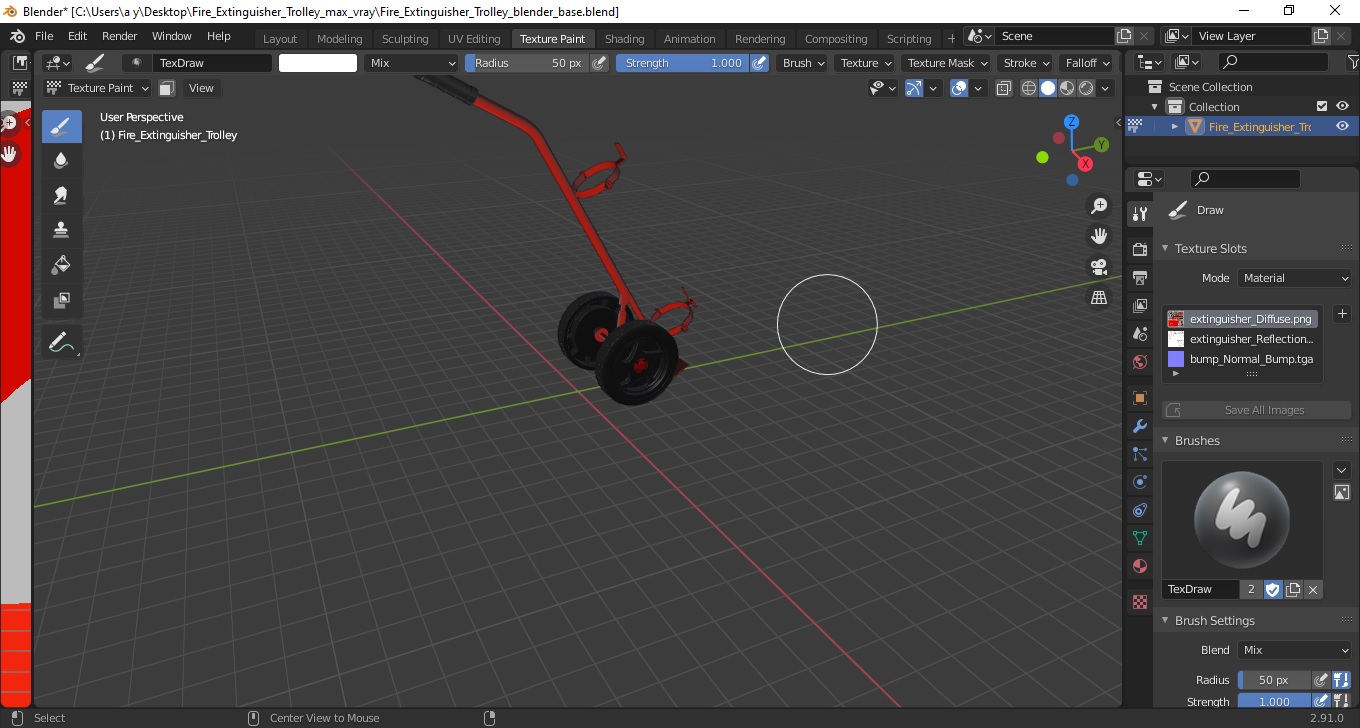Viewport: 1360px width, 728px height.
Task: Click the white brush color swatch
Action: (x=318, y=63)
